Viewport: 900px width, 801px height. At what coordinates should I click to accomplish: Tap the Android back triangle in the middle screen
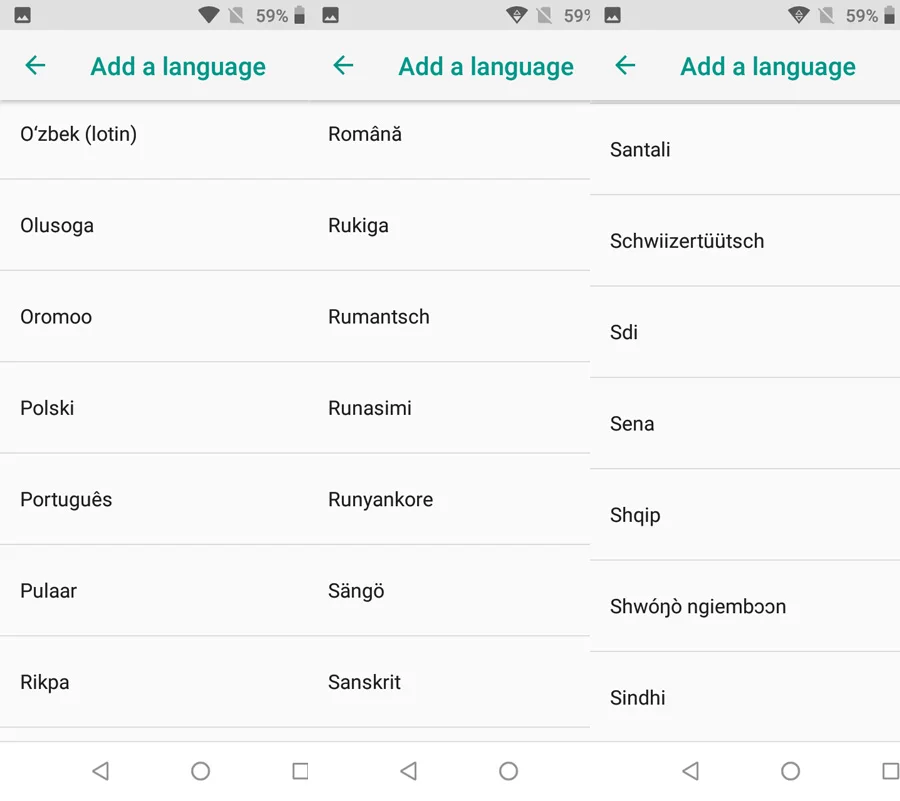pos(409,771)
